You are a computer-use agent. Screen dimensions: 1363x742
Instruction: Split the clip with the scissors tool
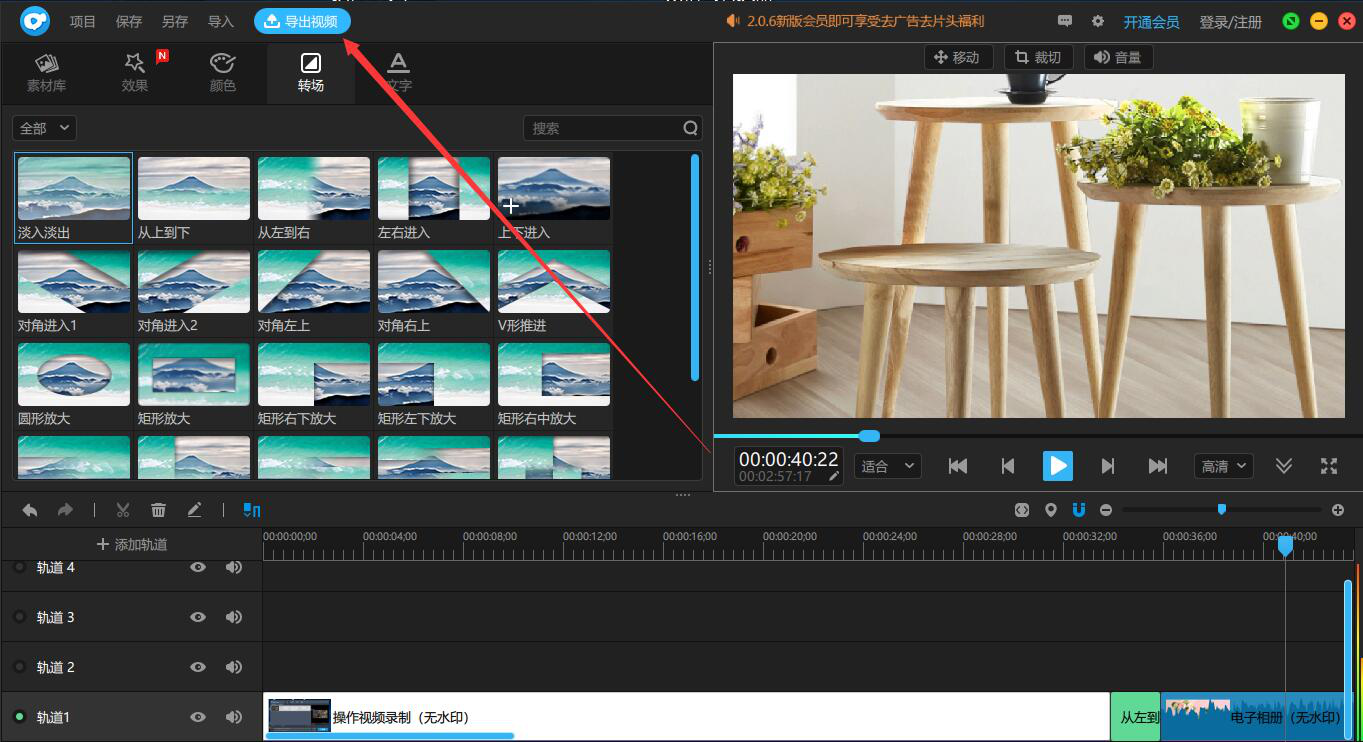[x=123, y=510]
